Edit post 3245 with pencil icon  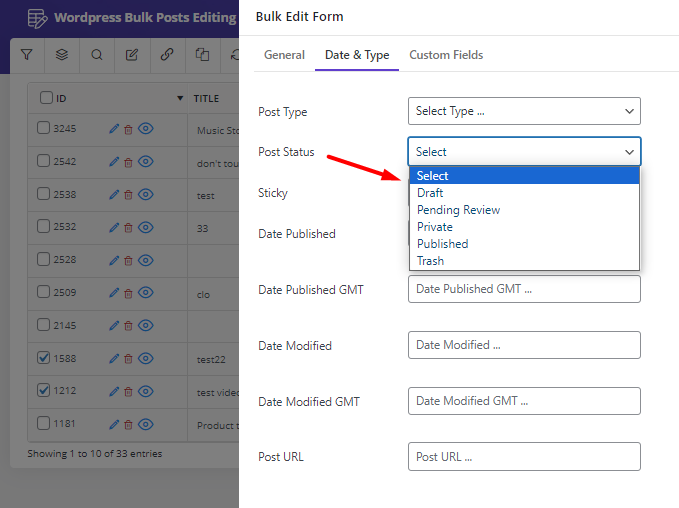(114, 129)
